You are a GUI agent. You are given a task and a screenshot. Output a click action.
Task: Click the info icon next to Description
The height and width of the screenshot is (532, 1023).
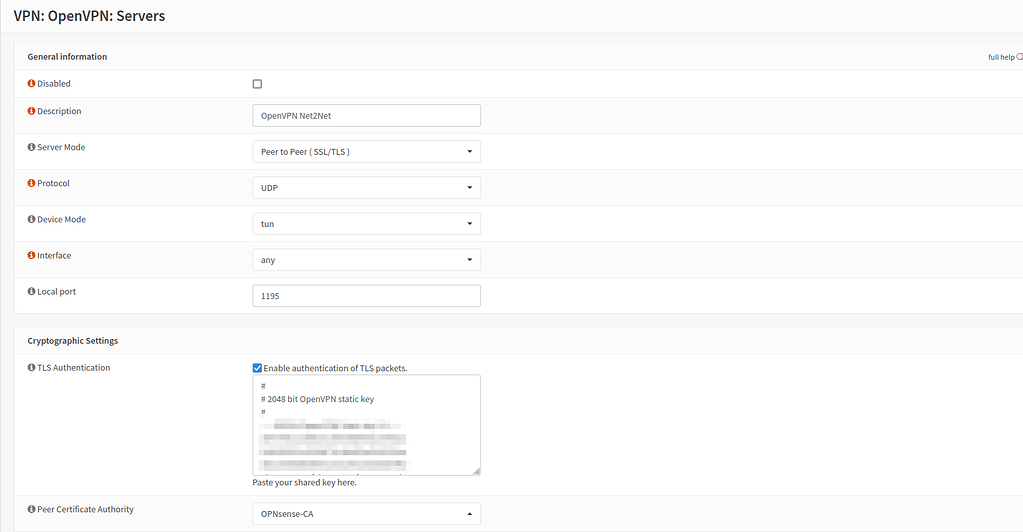31,112
